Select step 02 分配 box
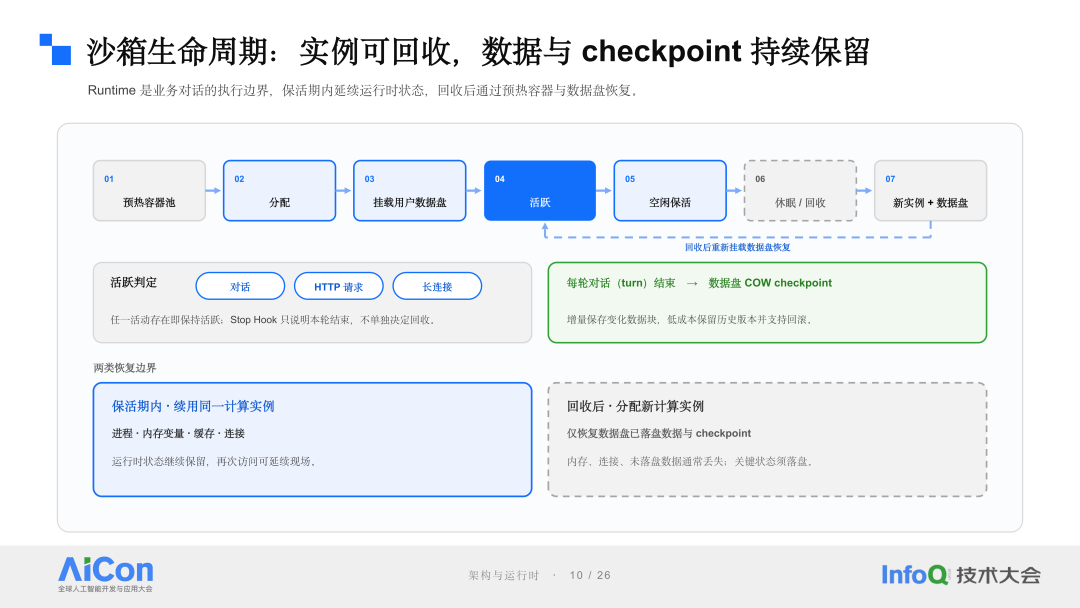This screenshot has width=1080, height=608. [280, 191]
